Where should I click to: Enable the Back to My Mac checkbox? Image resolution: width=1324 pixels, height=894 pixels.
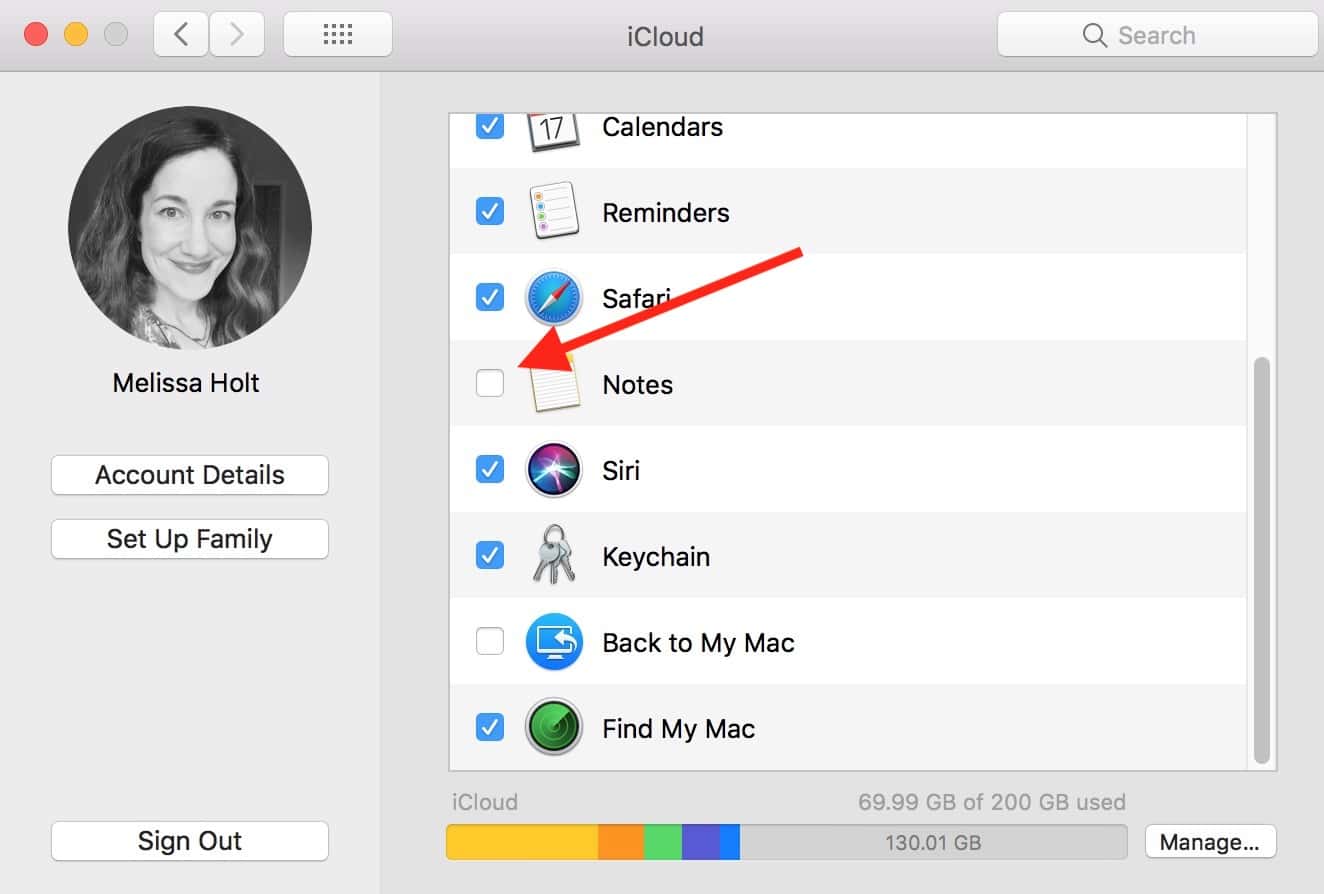pos(489,641)
